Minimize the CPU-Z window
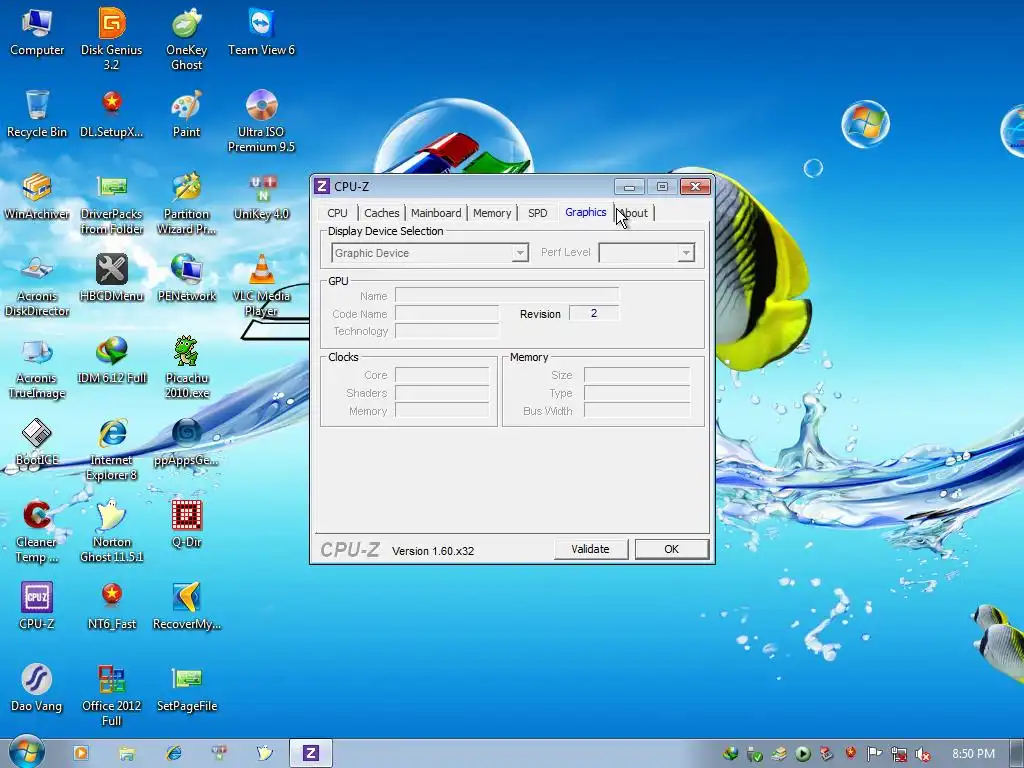This screenshot has height=768, width=1024. tap(629, 187)
